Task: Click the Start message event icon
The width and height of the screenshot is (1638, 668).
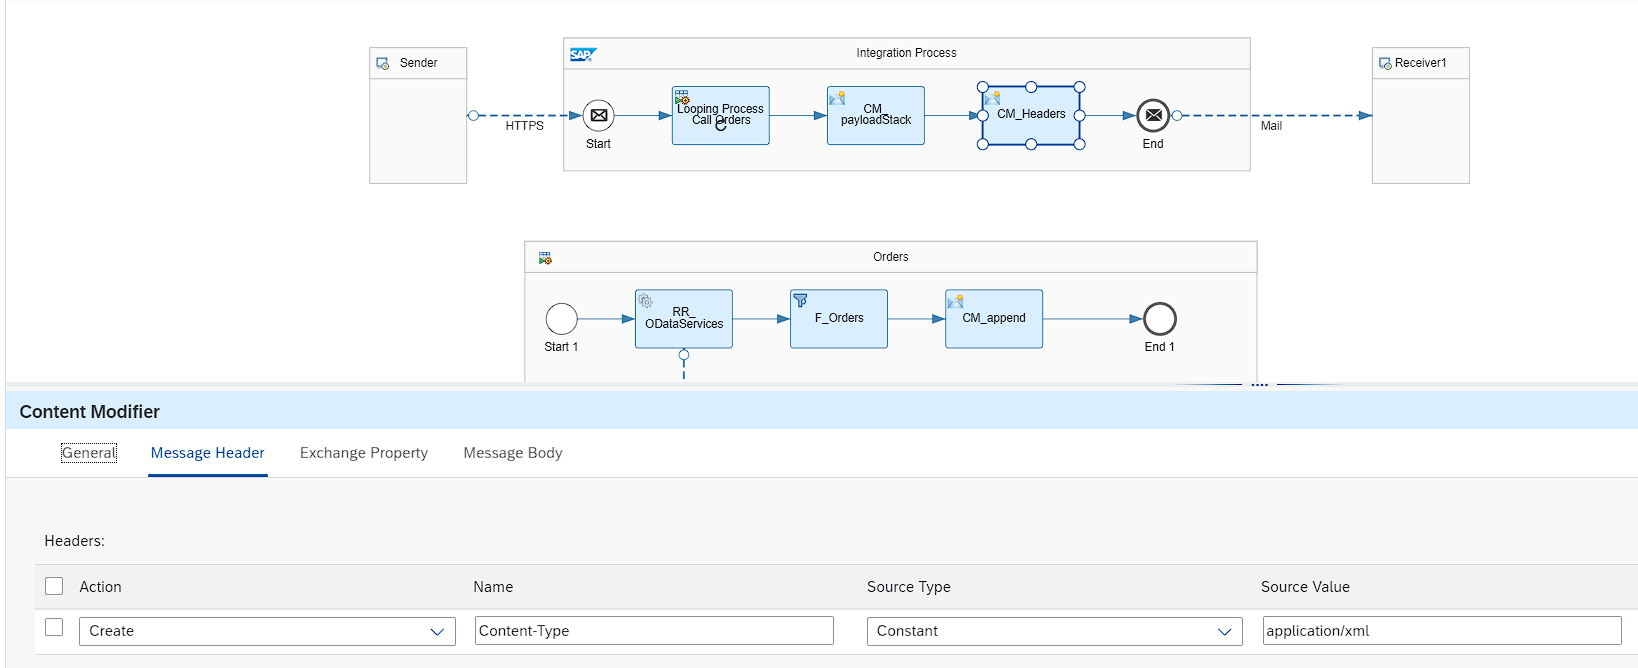Action: [x=598, y=116]
